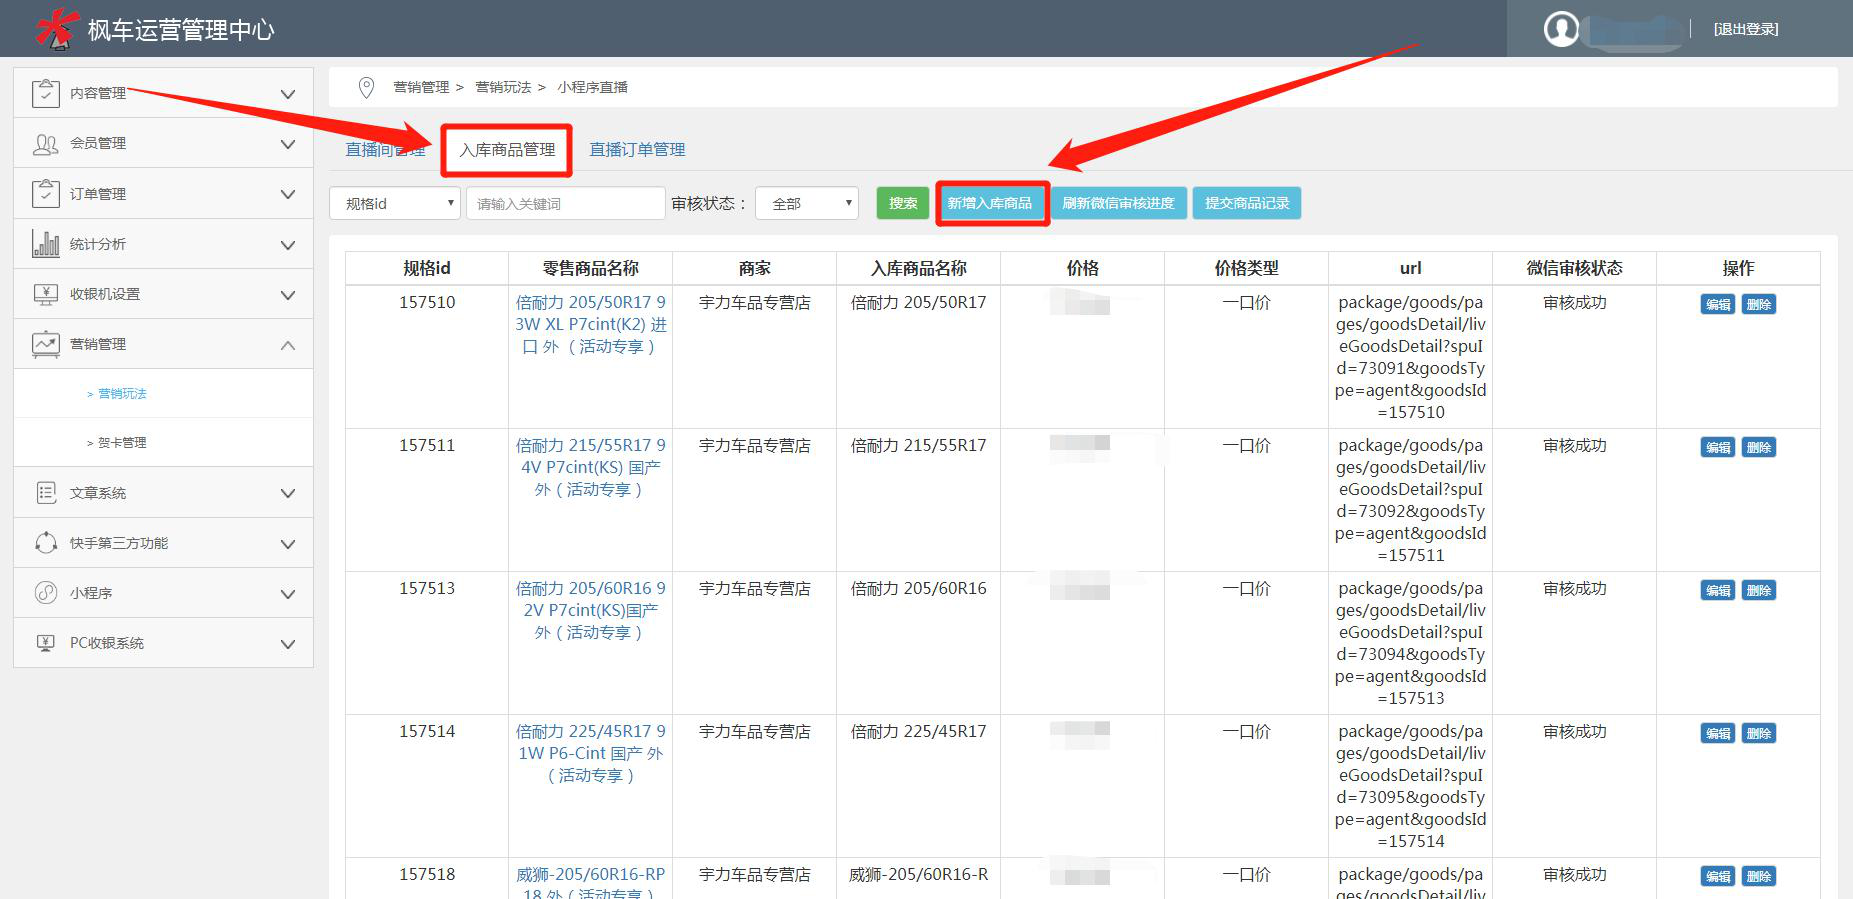The width and height of the screenshot is (1853, 899).
Task: Click the 退出登录 link
Action: click(x=1746, y=29)
